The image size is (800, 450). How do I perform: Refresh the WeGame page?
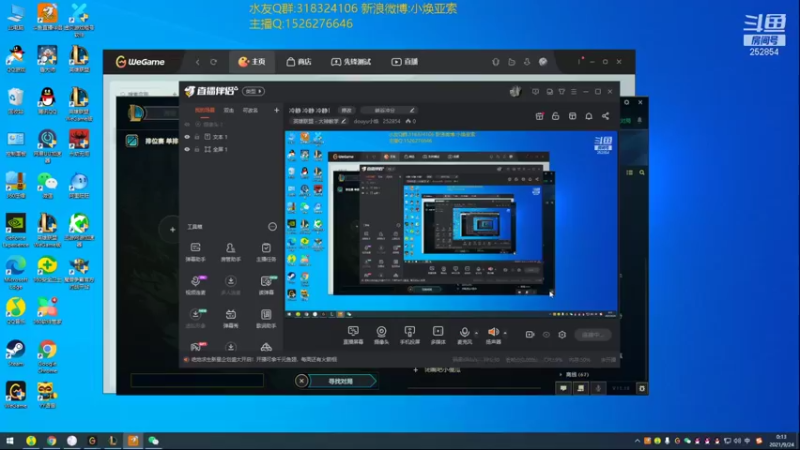pyautogui.click(x=213, y=62)
